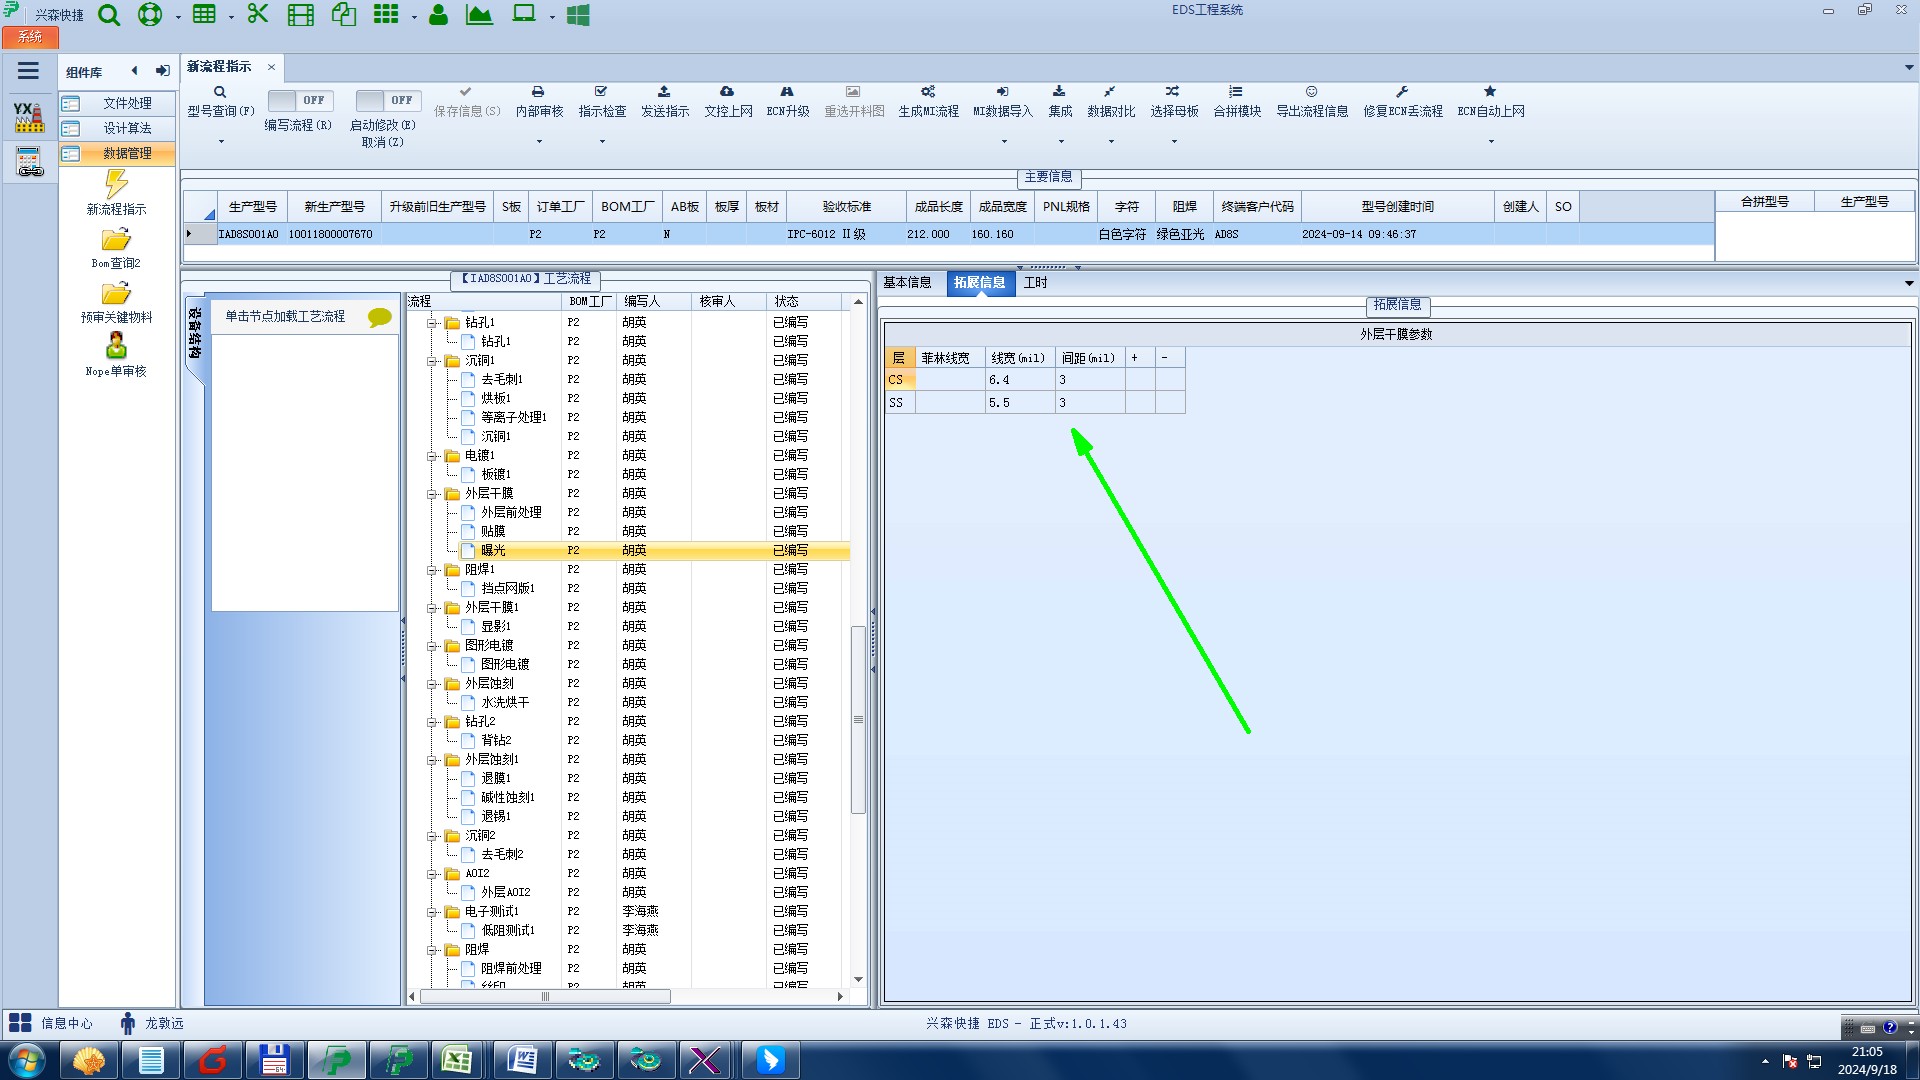Click the 型号查询 search icon
Image resolution: width=1920 pixels, height=1080 pixels.
click(220, 92)
